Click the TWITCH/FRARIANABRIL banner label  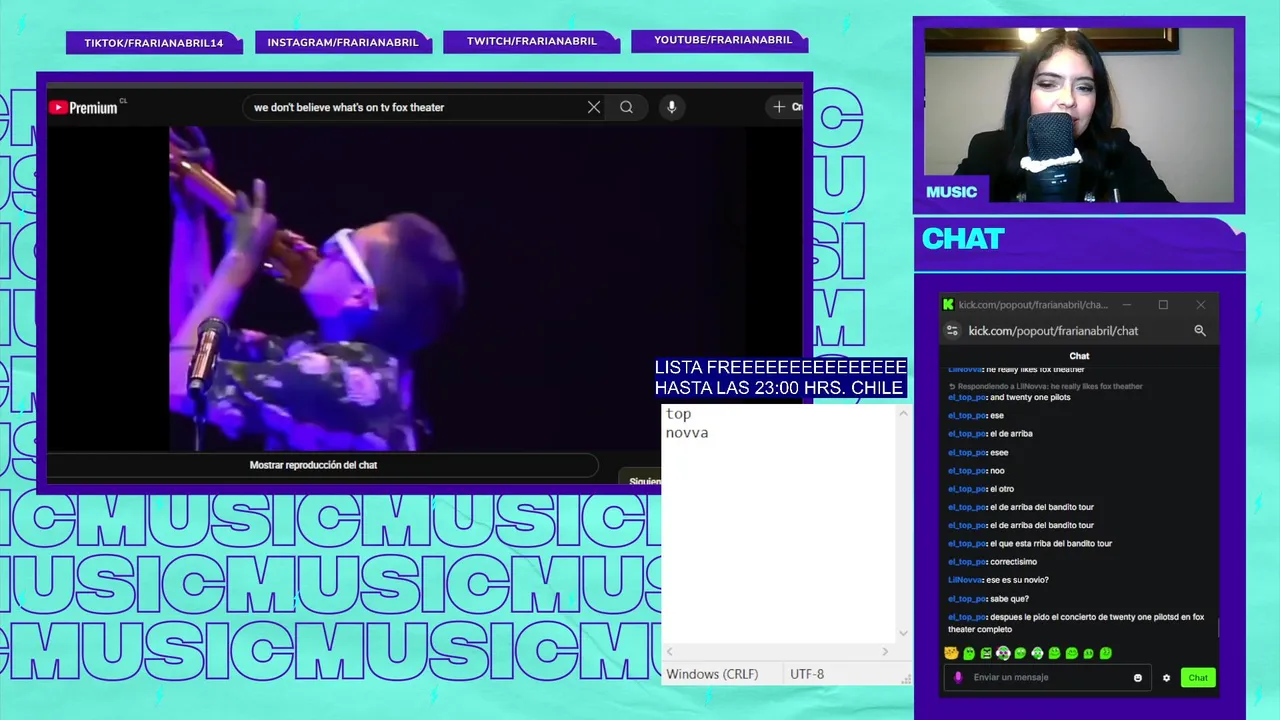point(532,41)
